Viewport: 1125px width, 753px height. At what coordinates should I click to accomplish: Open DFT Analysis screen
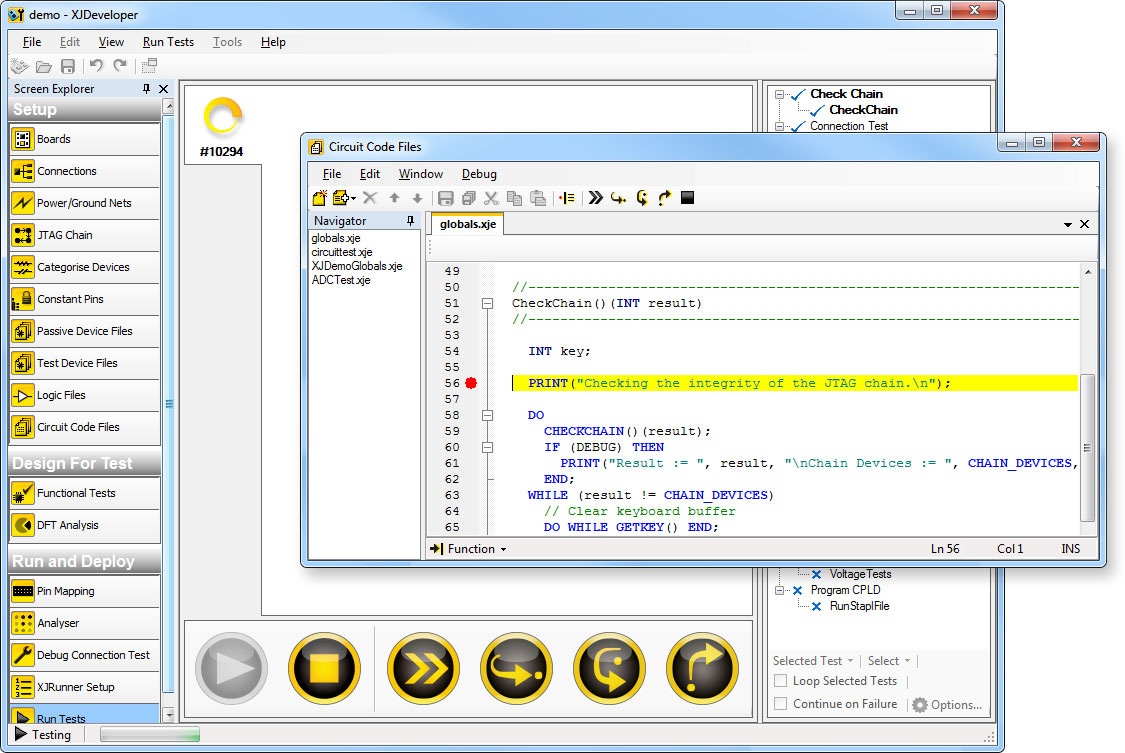pos(85,526)
